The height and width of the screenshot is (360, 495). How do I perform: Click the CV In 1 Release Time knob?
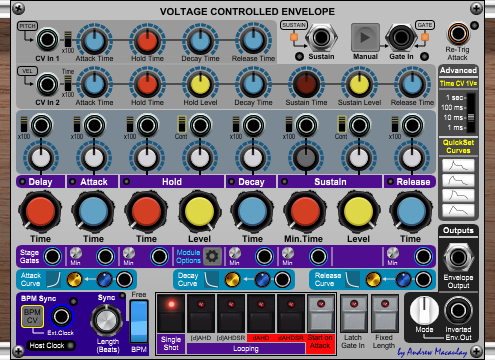point(253,41)
